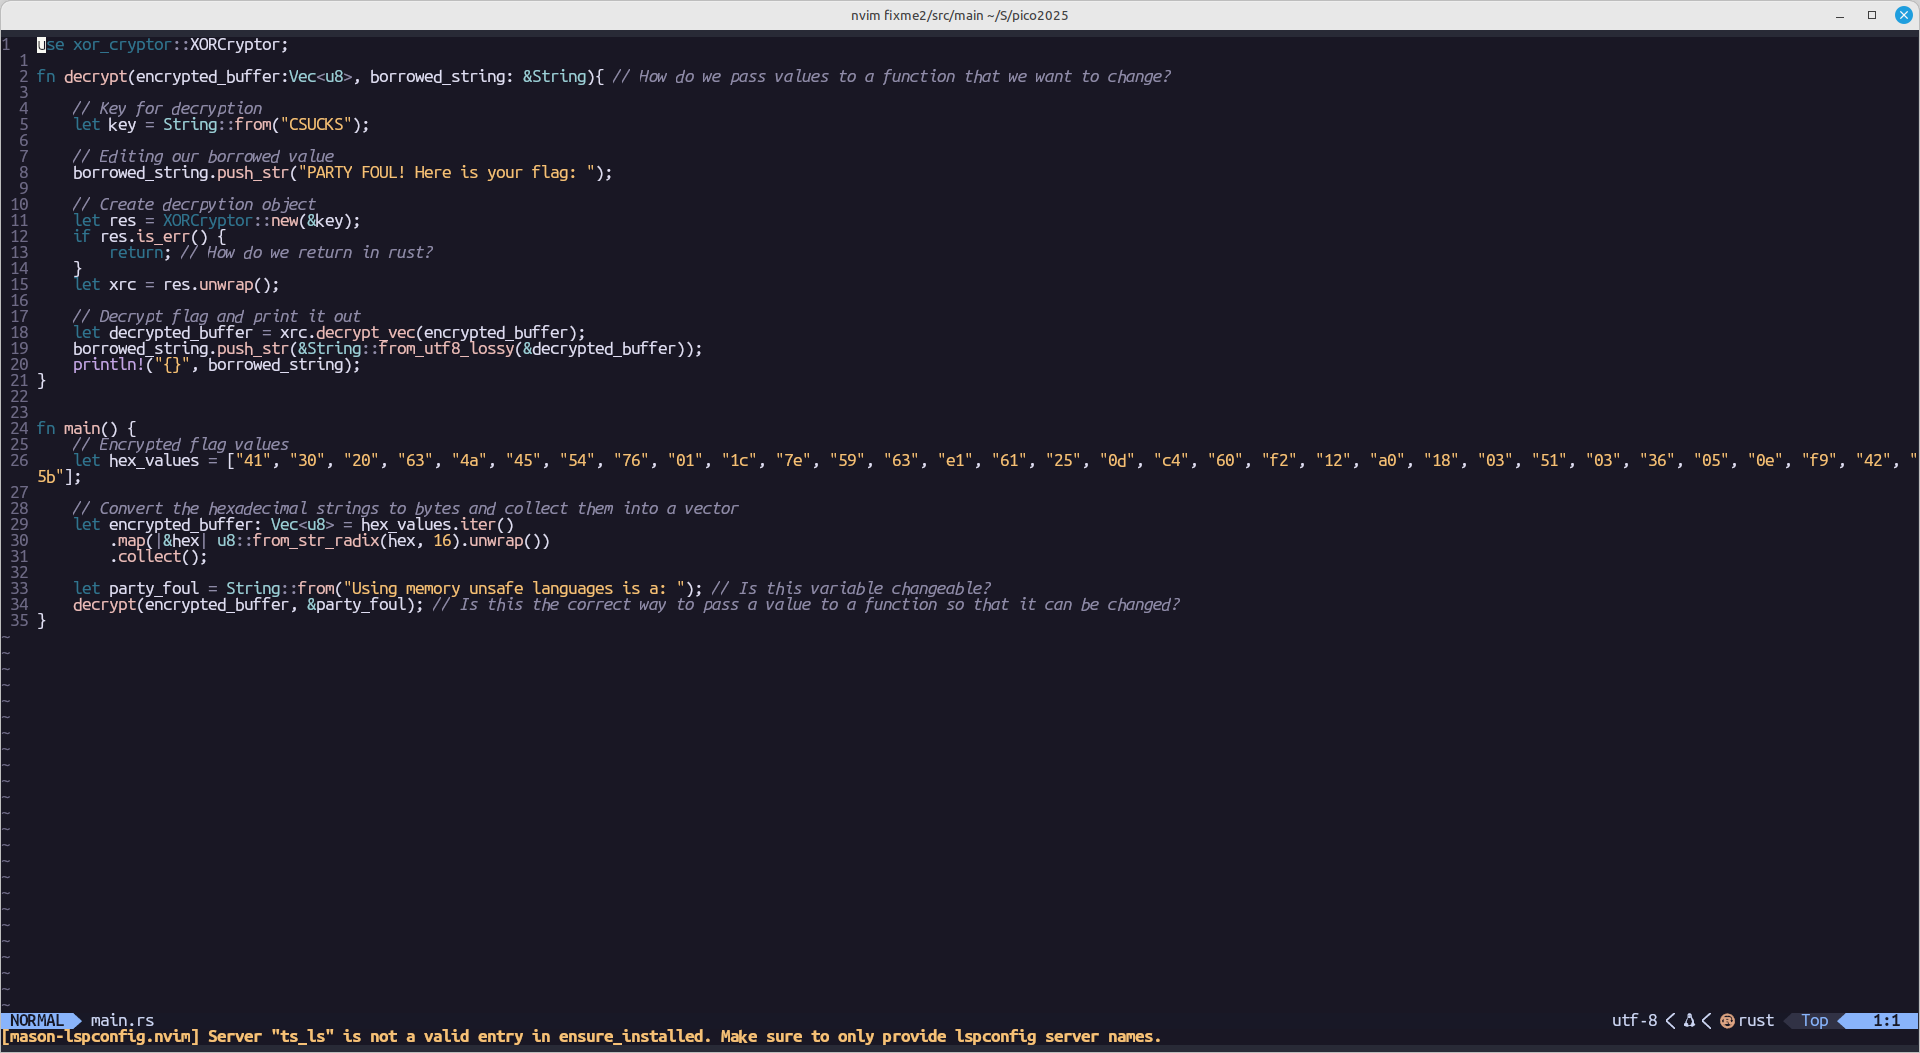Click the Top scroll position indicator
Screen dimensions: 1920x1053
[1814, 1021]
